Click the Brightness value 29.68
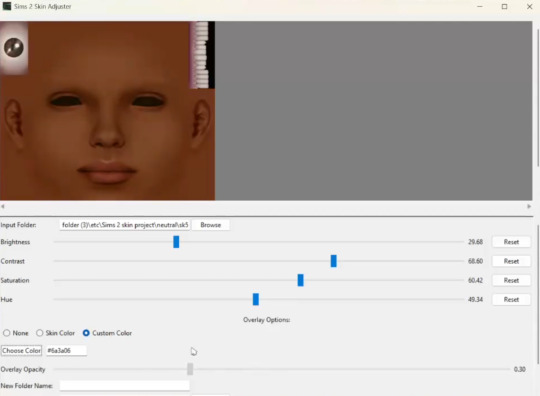Screen dimensions: 540x396 tap(475, 242)
